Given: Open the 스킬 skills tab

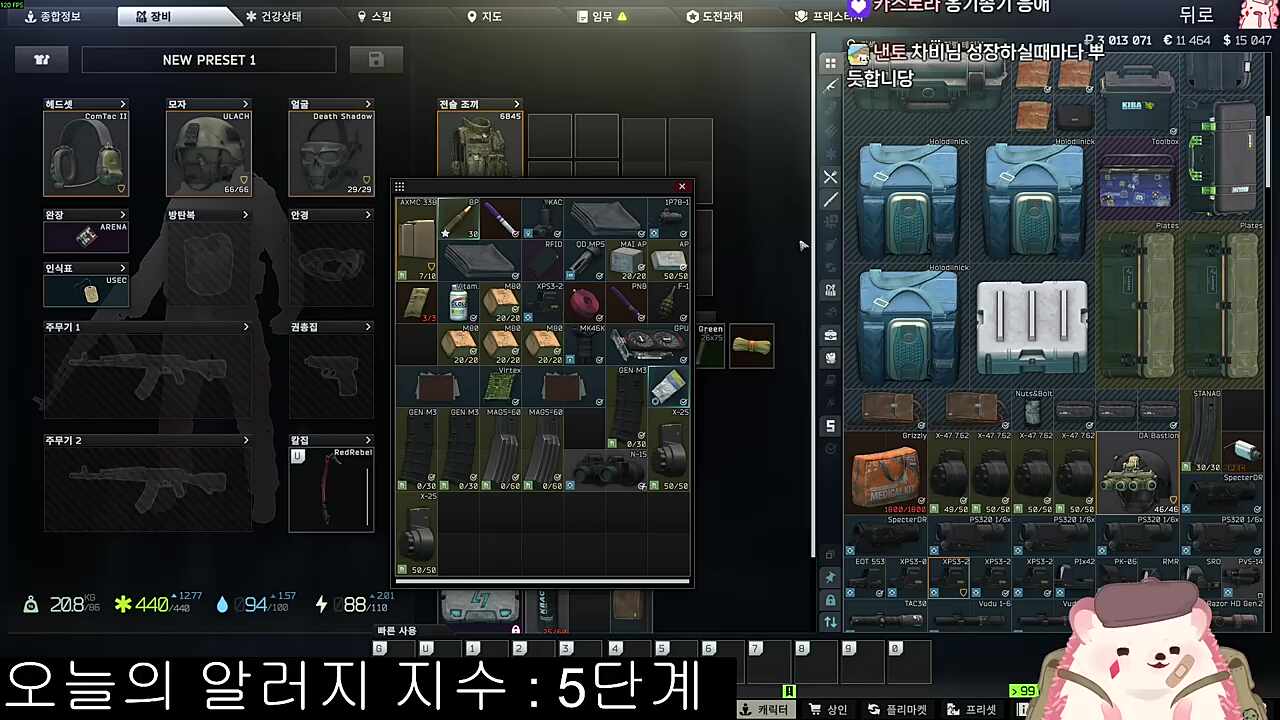Looking at the screenshot, I should tap(375, 17).
